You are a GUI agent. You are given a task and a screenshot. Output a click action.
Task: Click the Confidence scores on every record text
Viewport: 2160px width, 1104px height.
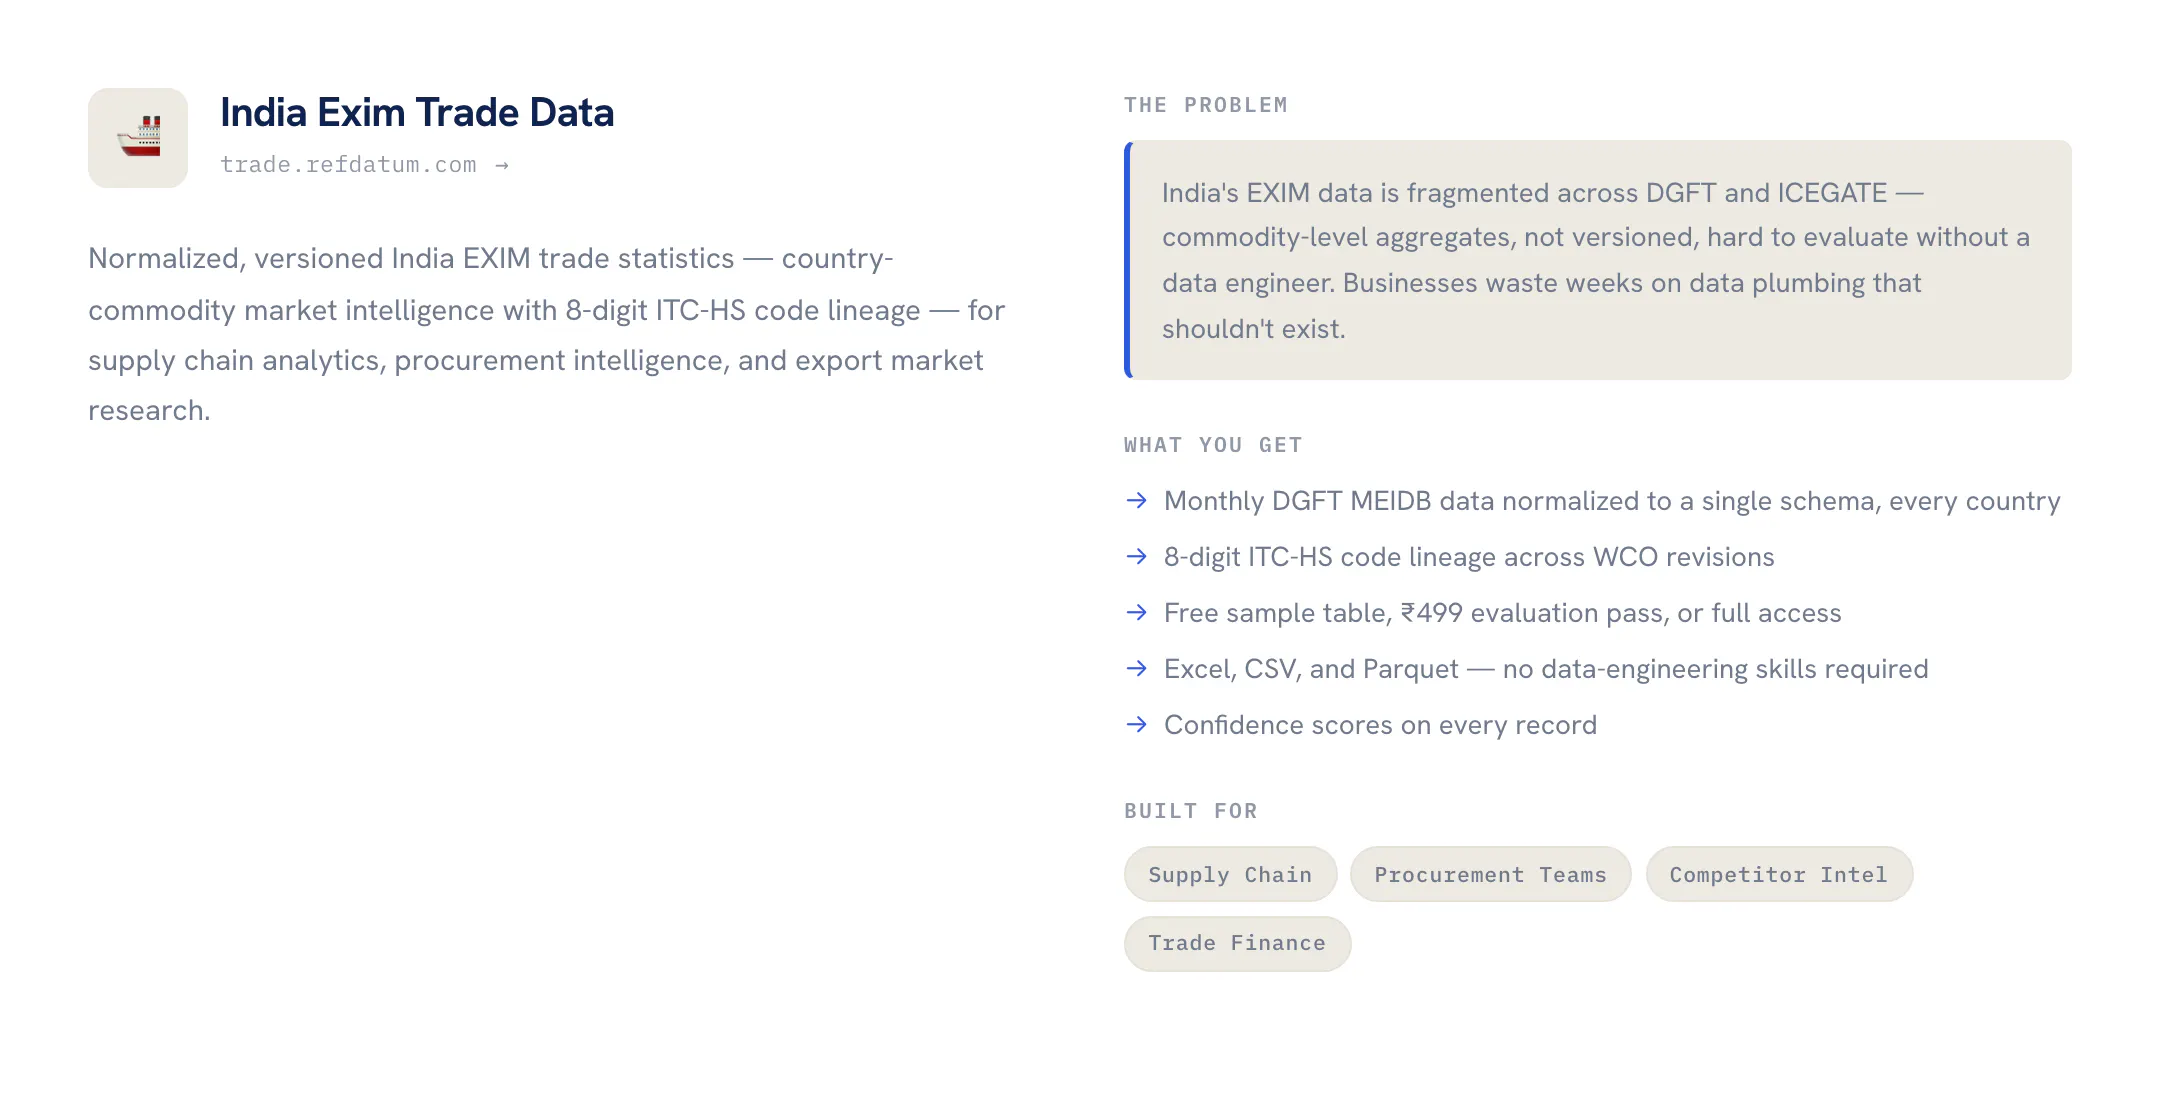[x=1380, y=725]
